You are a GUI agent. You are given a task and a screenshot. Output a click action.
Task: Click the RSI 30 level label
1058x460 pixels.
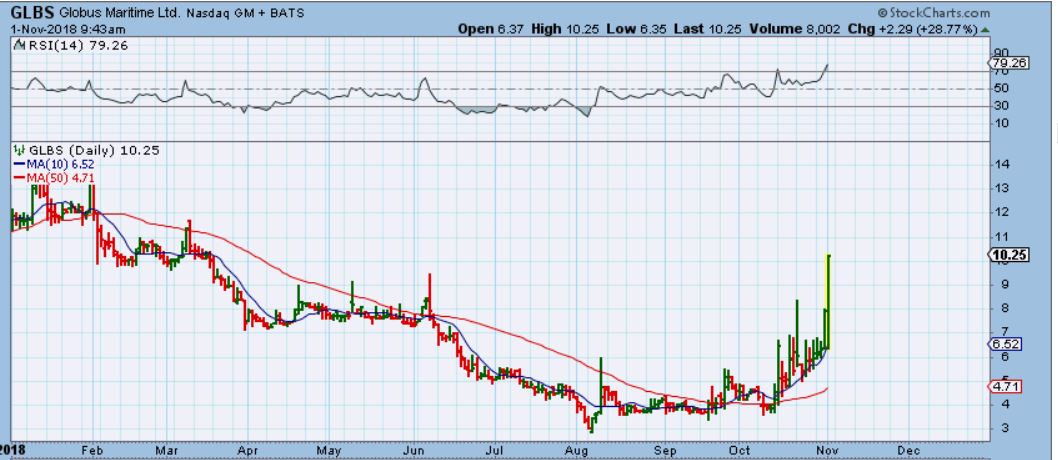coord(1001,106)
